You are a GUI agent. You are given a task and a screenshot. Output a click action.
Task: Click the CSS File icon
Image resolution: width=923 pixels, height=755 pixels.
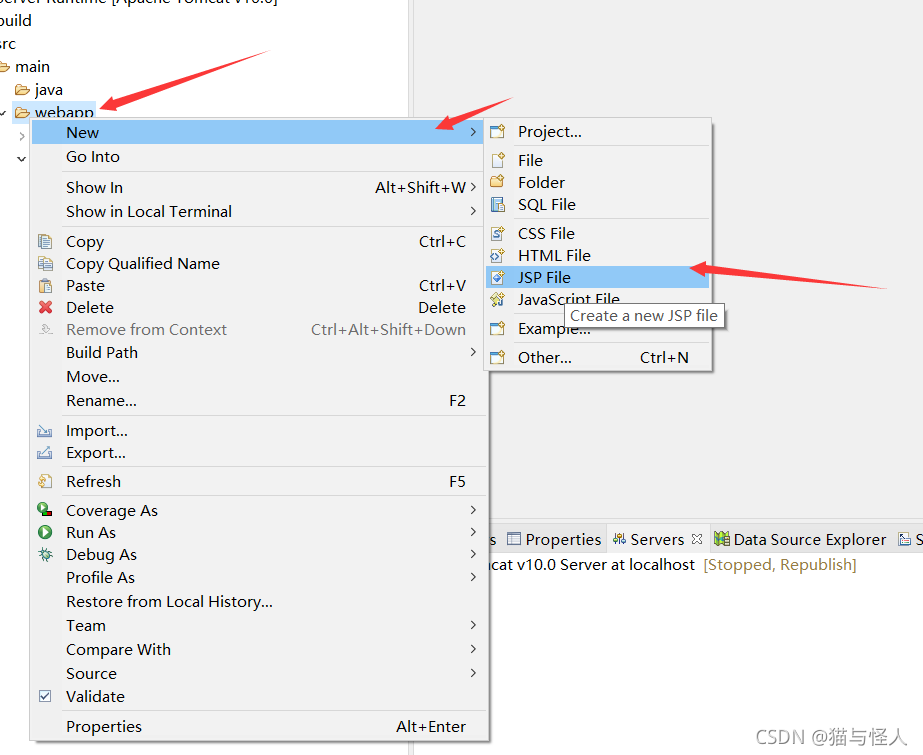click(x=497, y=233)
